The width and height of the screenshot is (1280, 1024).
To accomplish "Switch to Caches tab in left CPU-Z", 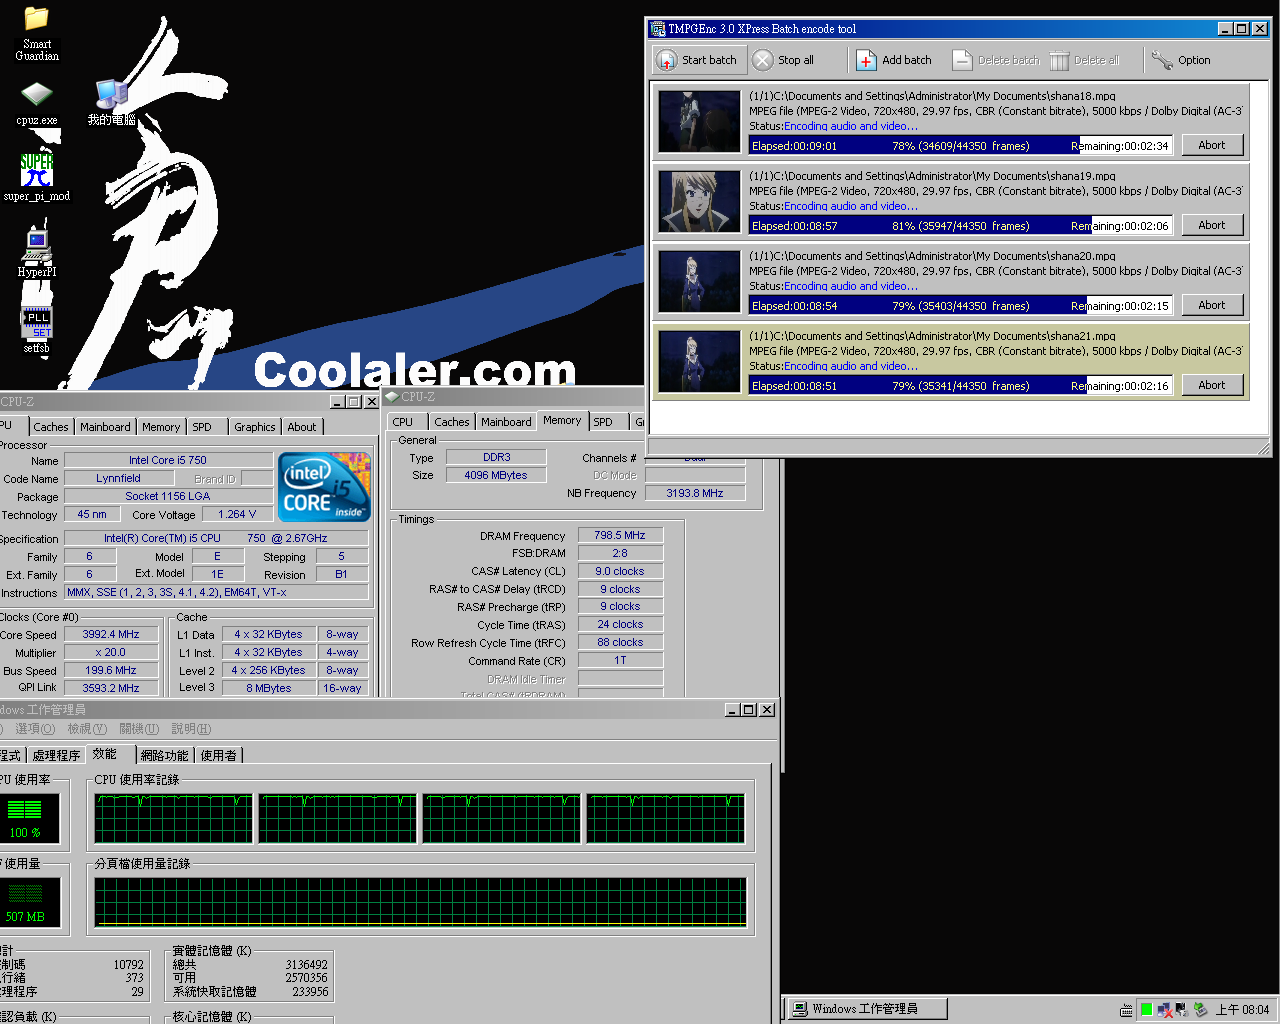I will click(51, 427).
